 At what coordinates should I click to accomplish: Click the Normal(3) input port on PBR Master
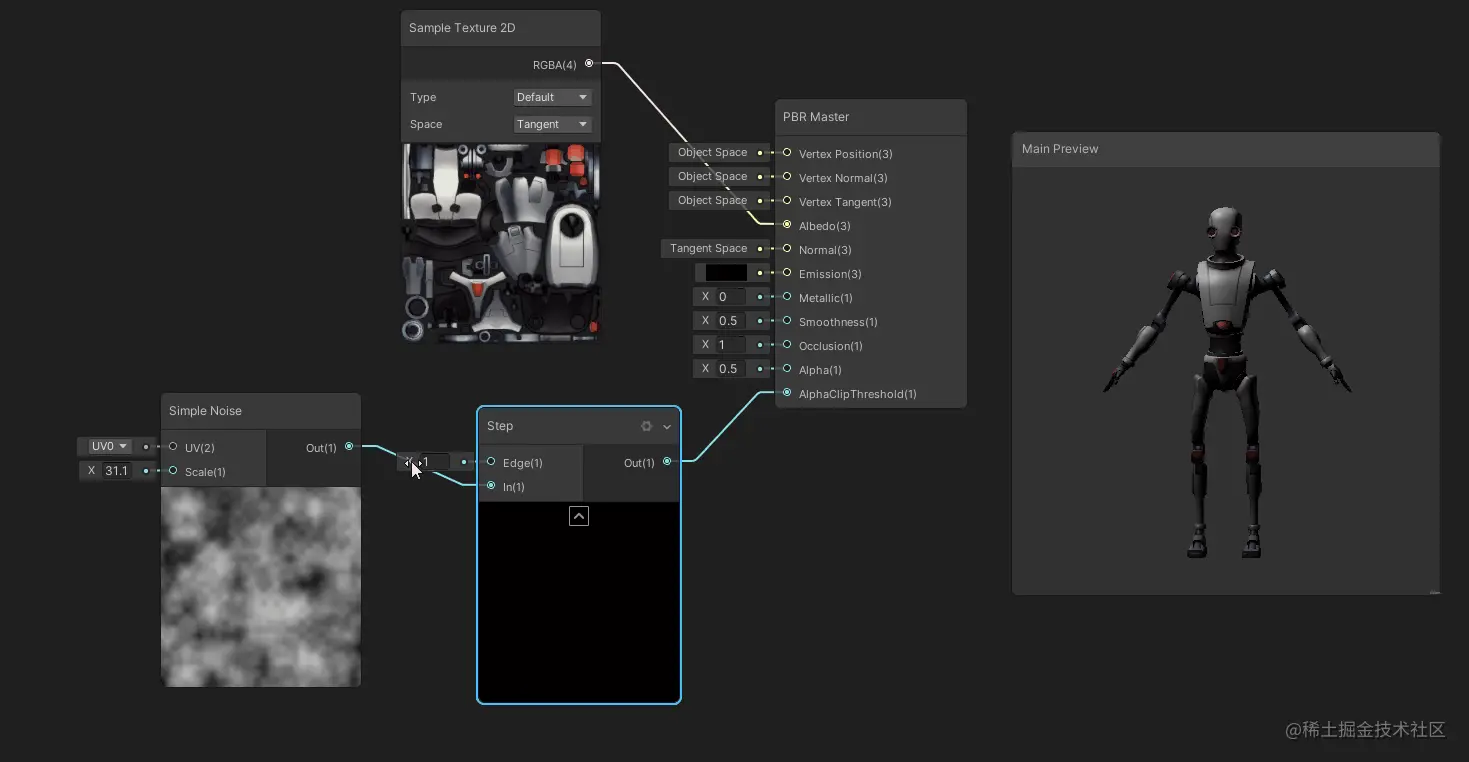pyautogui.click(x=787, y=249)
